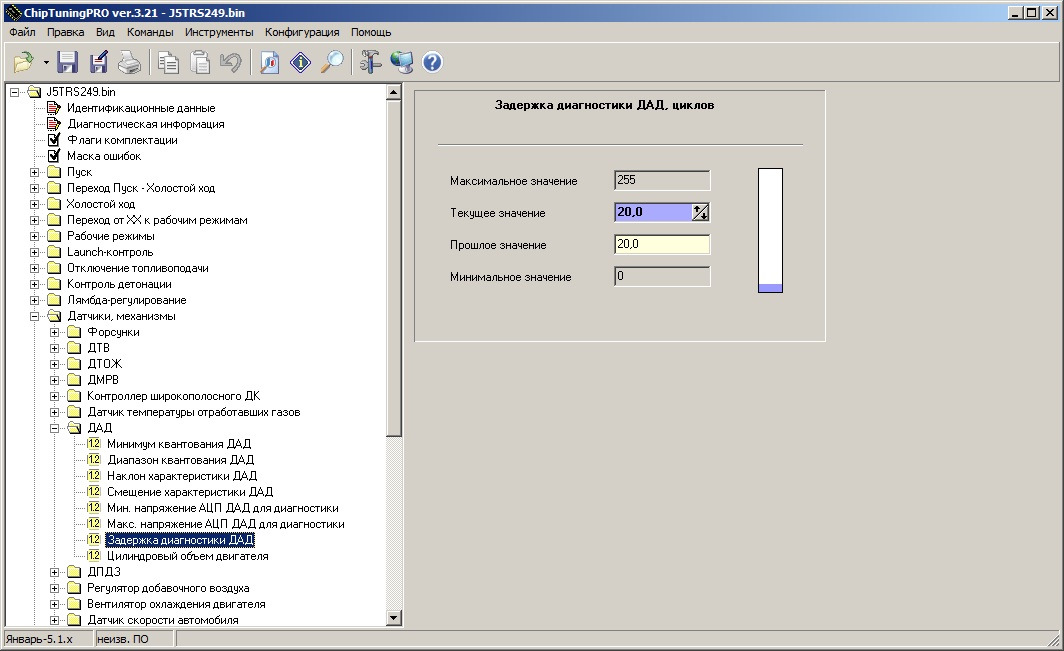
Task: Open the Вид menu
Action: tap(105, 32)
